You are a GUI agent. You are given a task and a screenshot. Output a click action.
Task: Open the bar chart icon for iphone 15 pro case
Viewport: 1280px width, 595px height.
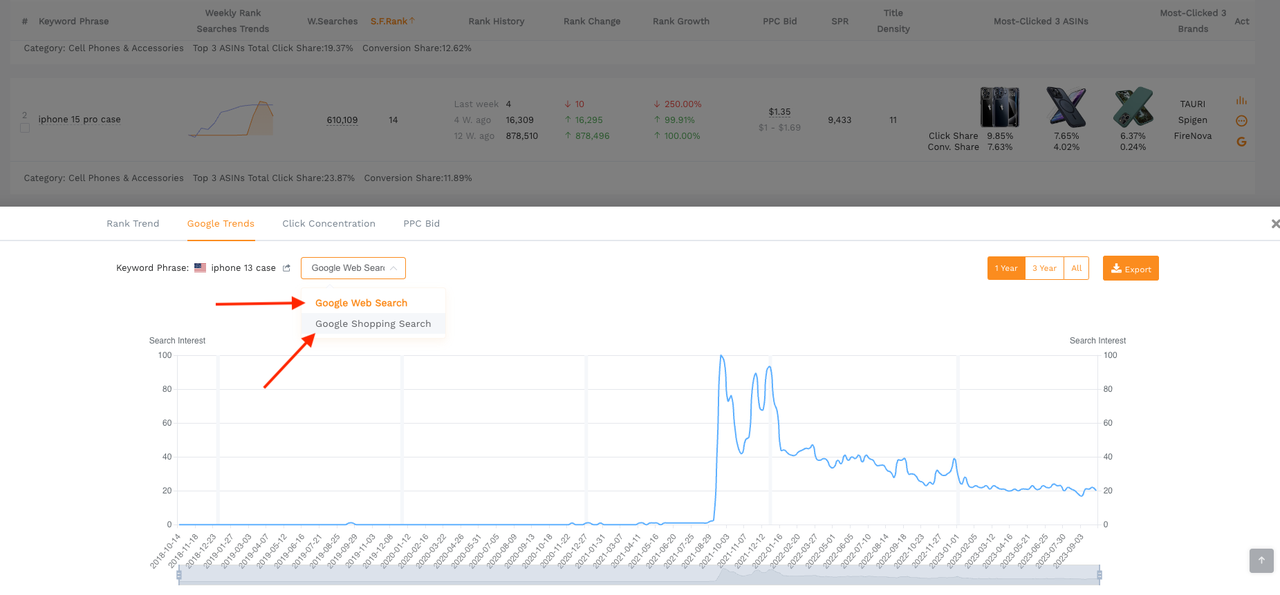[1241, 100]
